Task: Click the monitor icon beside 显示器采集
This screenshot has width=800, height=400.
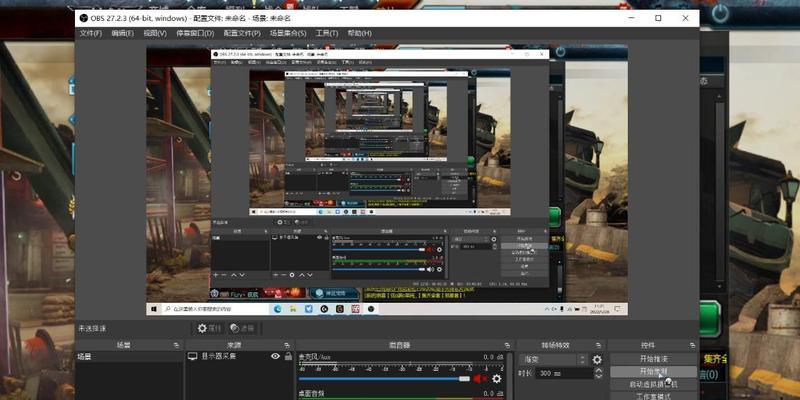Action: pyautogui.click(x=192, y=356)
